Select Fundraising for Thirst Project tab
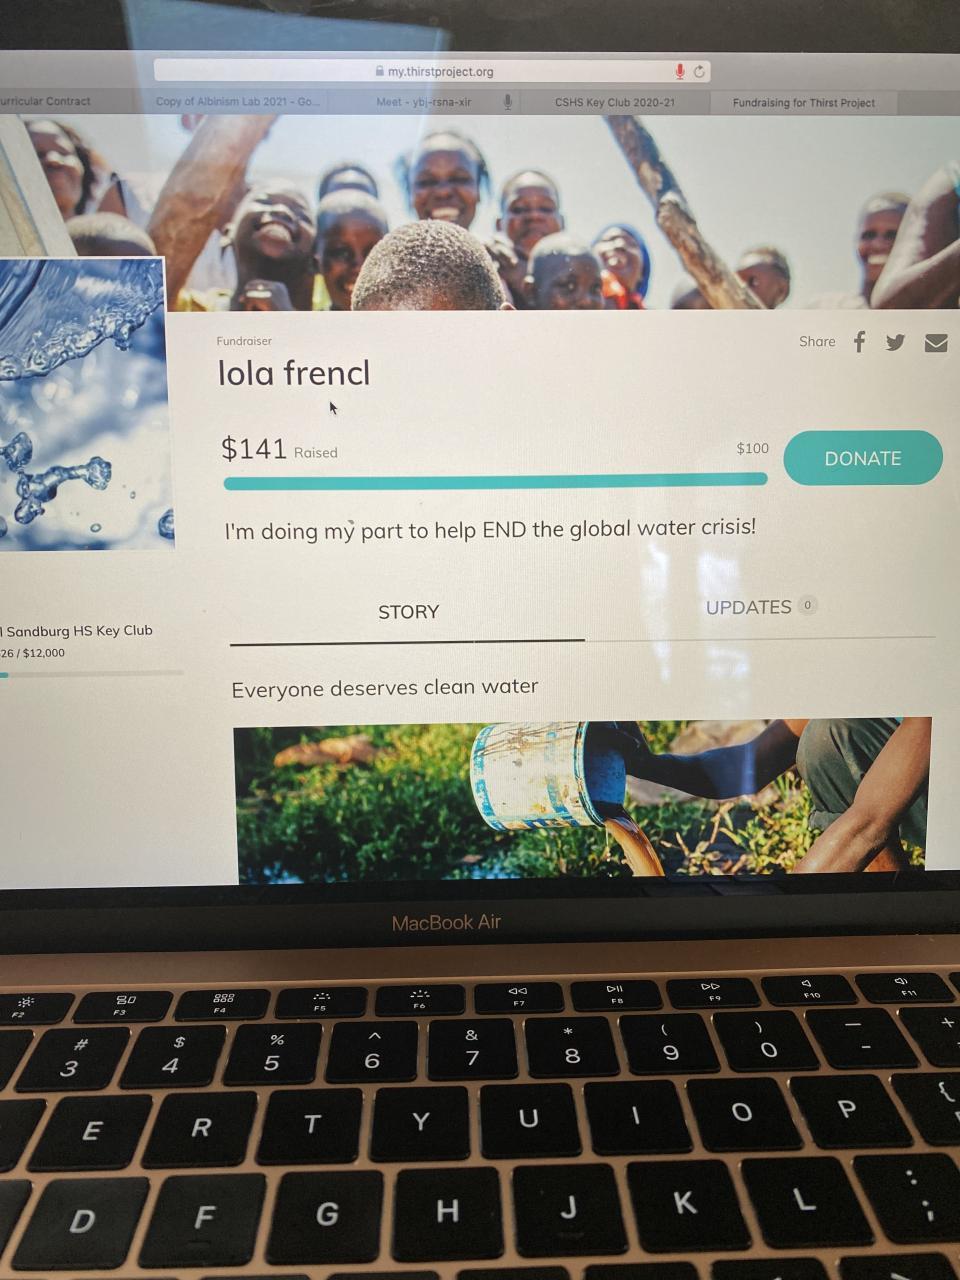This screenshot has height=1280, width=960. coord(803,102)
